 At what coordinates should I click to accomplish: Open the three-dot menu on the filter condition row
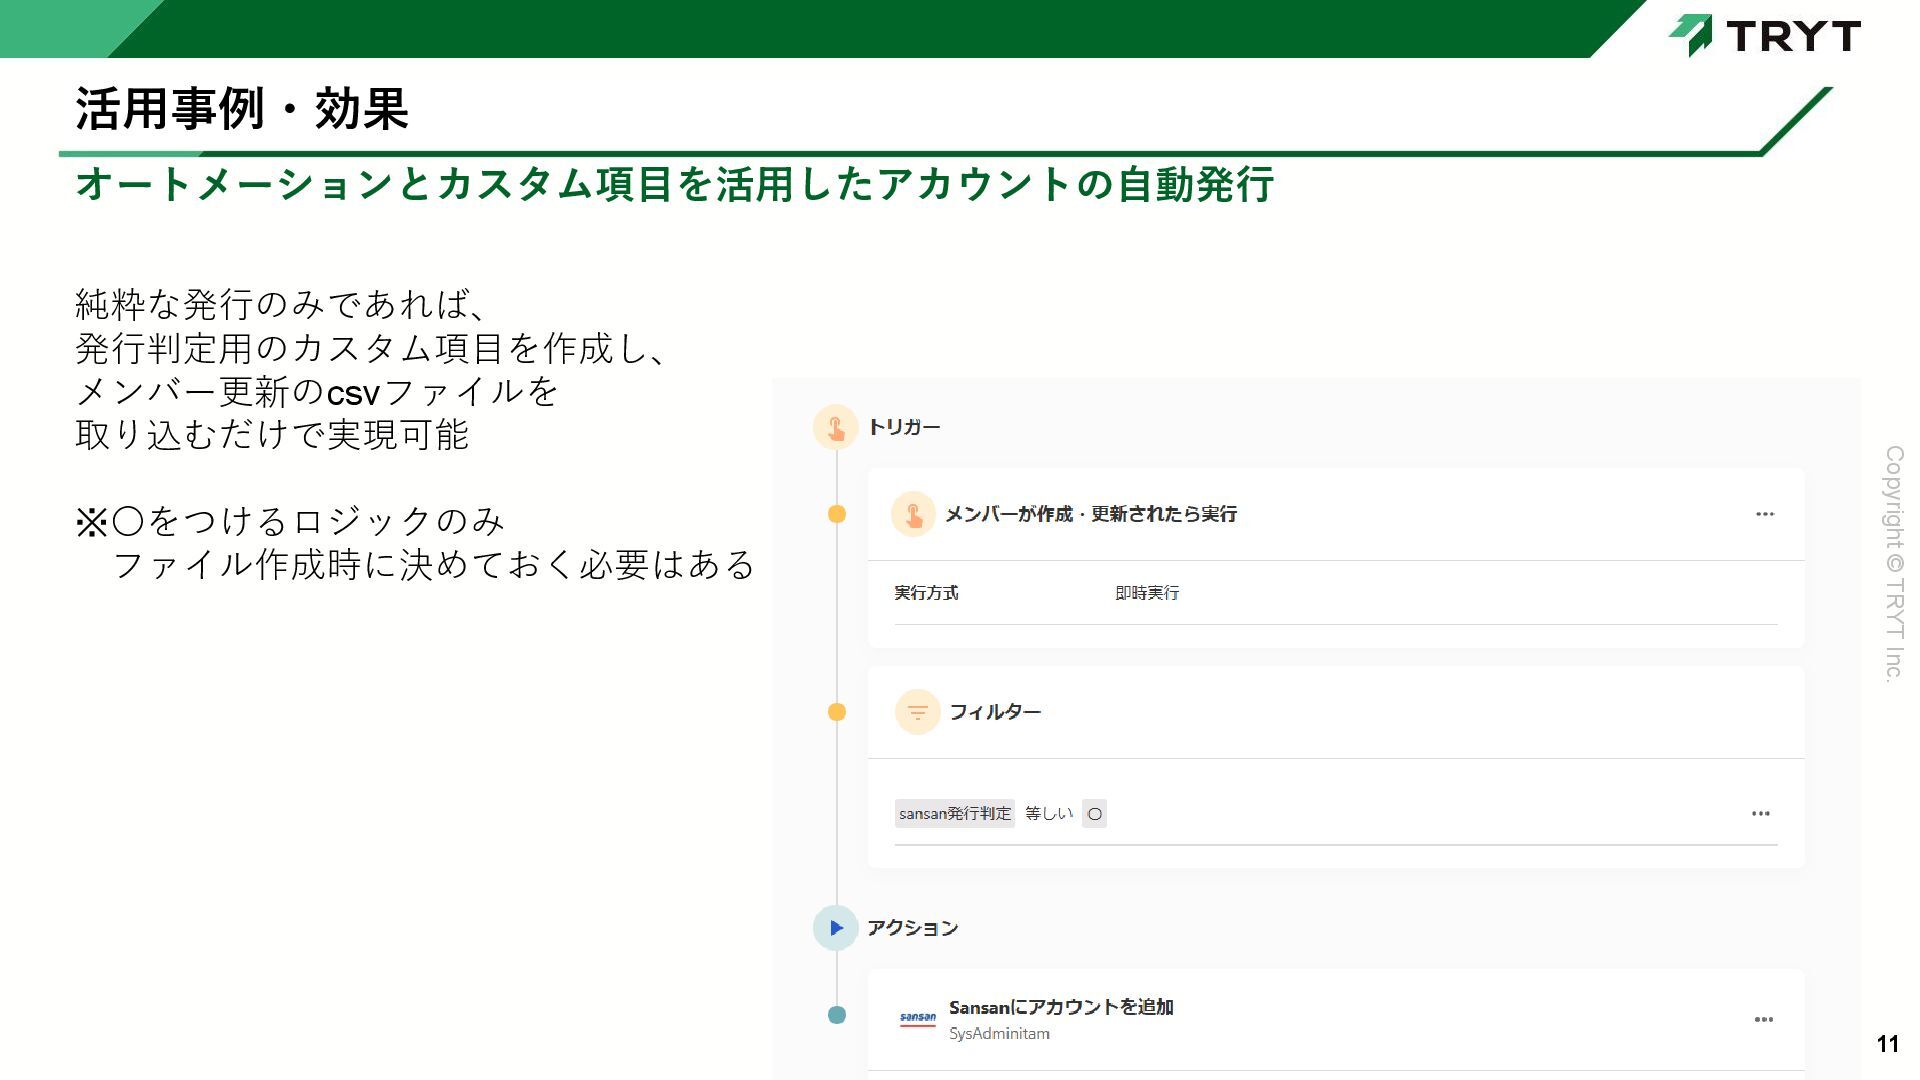click(x=1760, y=814)
